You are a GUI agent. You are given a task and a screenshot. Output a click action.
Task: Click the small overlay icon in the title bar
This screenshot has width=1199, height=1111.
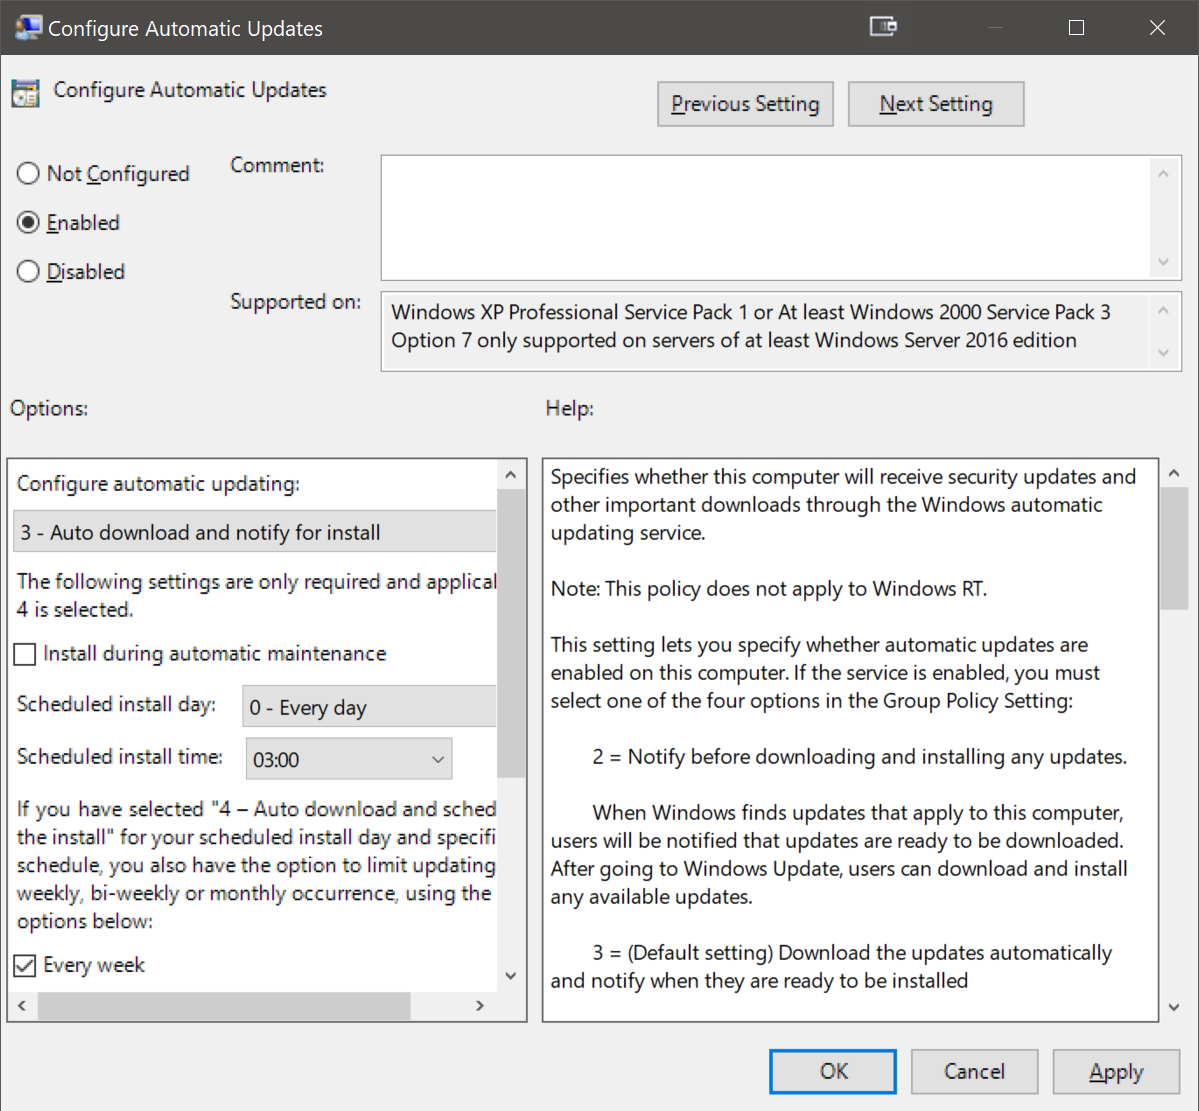883,27
